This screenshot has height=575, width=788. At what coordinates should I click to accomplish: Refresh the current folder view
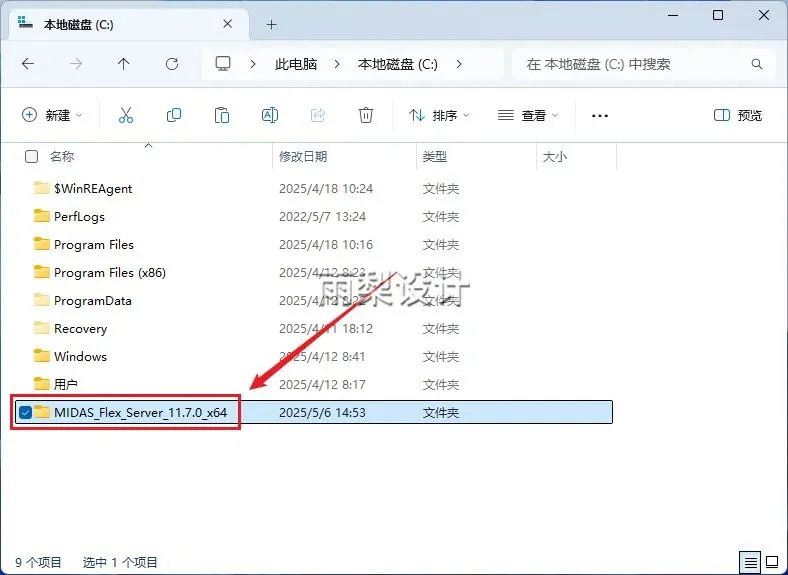point(172,64)
